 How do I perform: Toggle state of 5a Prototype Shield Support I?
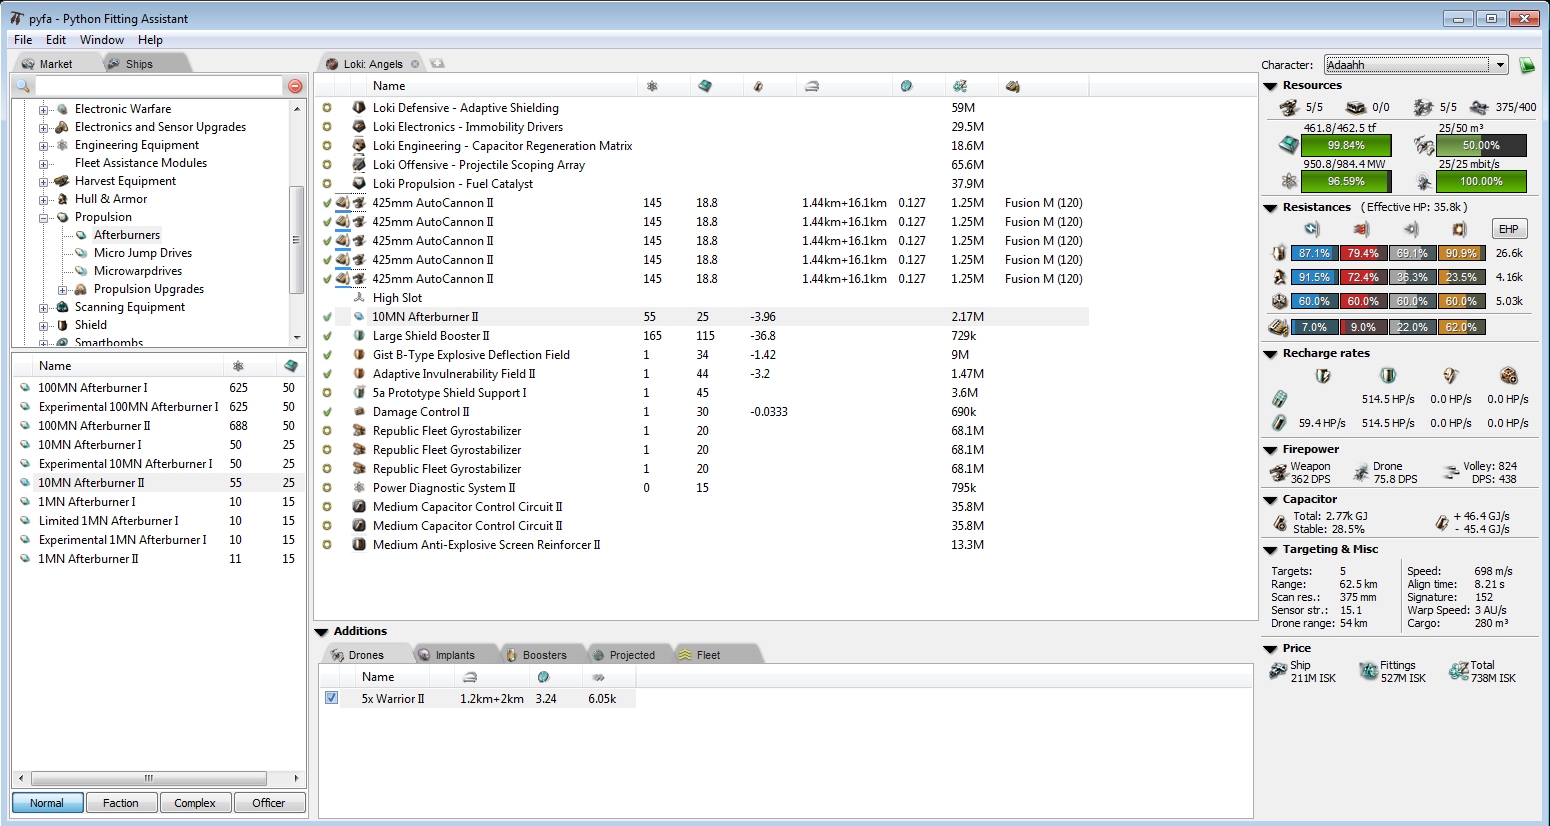point(327,393)
